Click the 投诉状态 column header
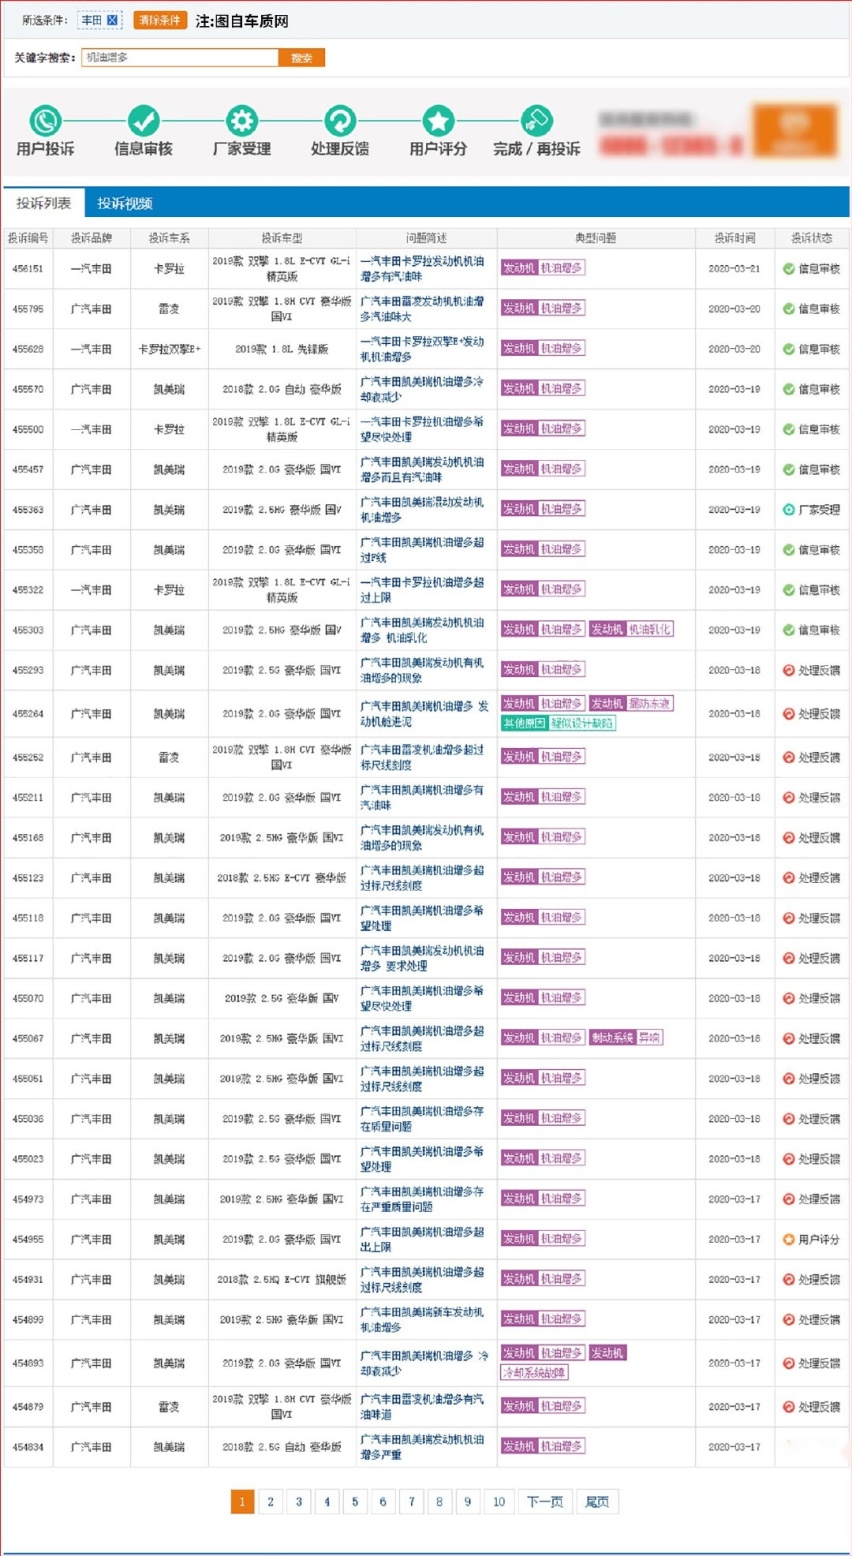This screenshot has width=852, height=1556. point(811,238)
